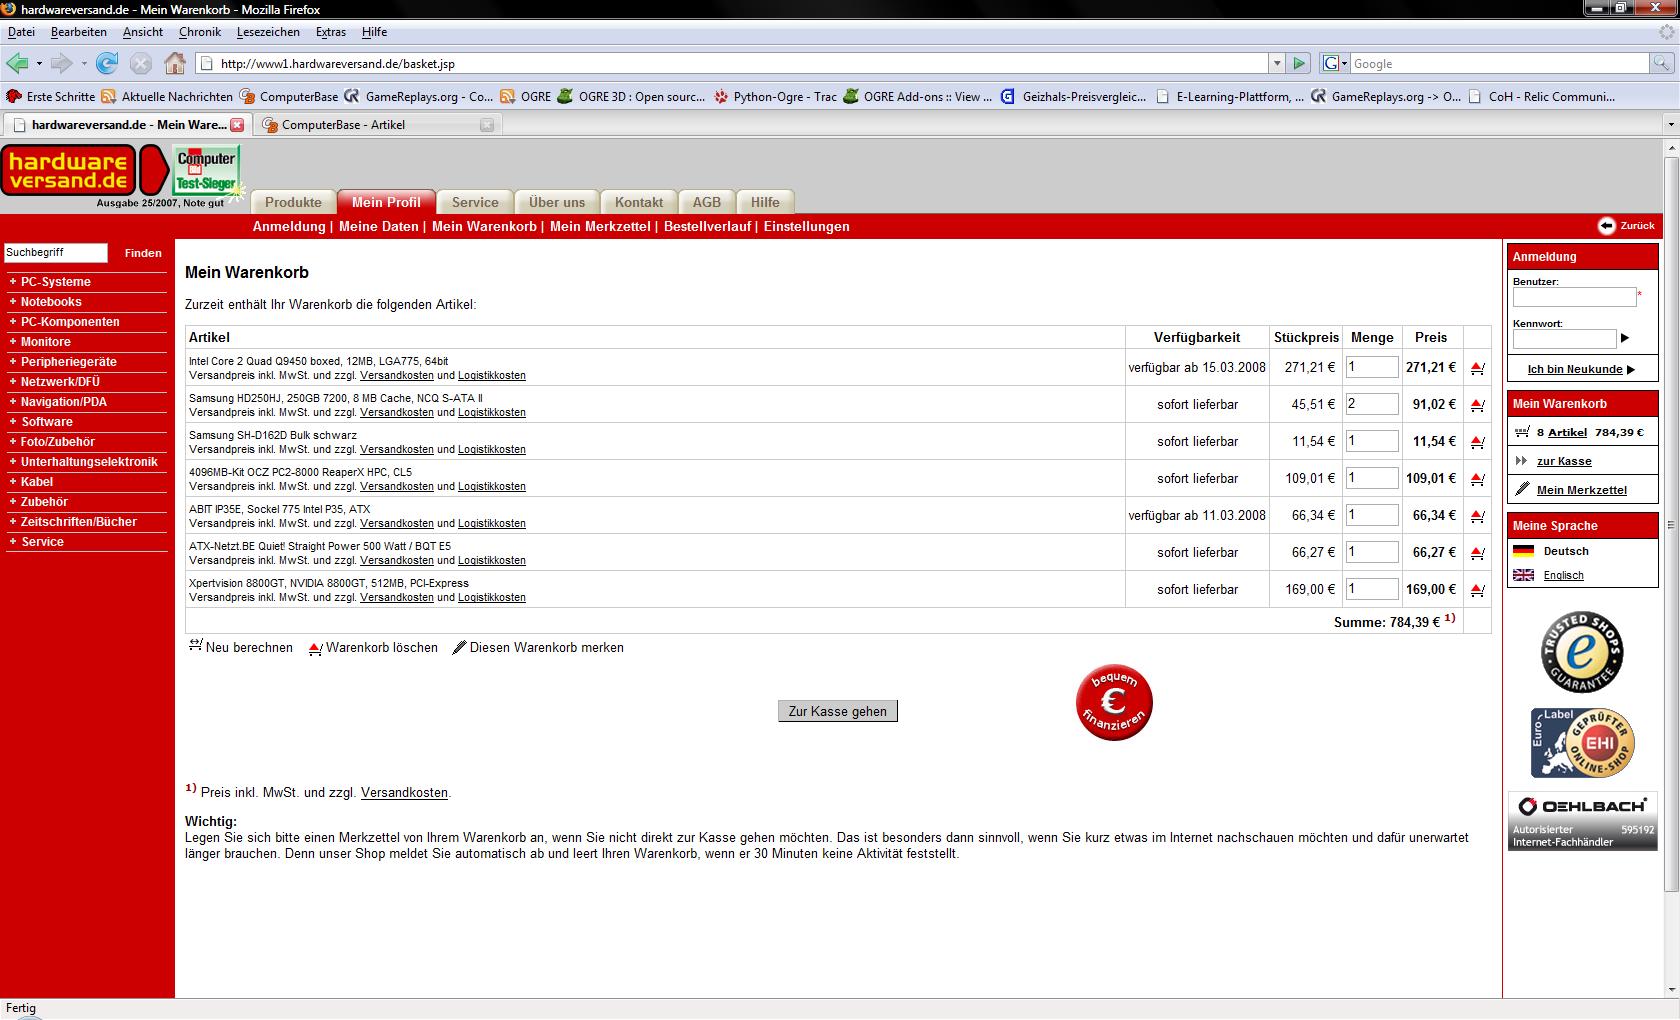Remove Intel Core 2 Quad item via cart icon
This screenshot has width=1680, height=1020.
(x=1478, y=368)
